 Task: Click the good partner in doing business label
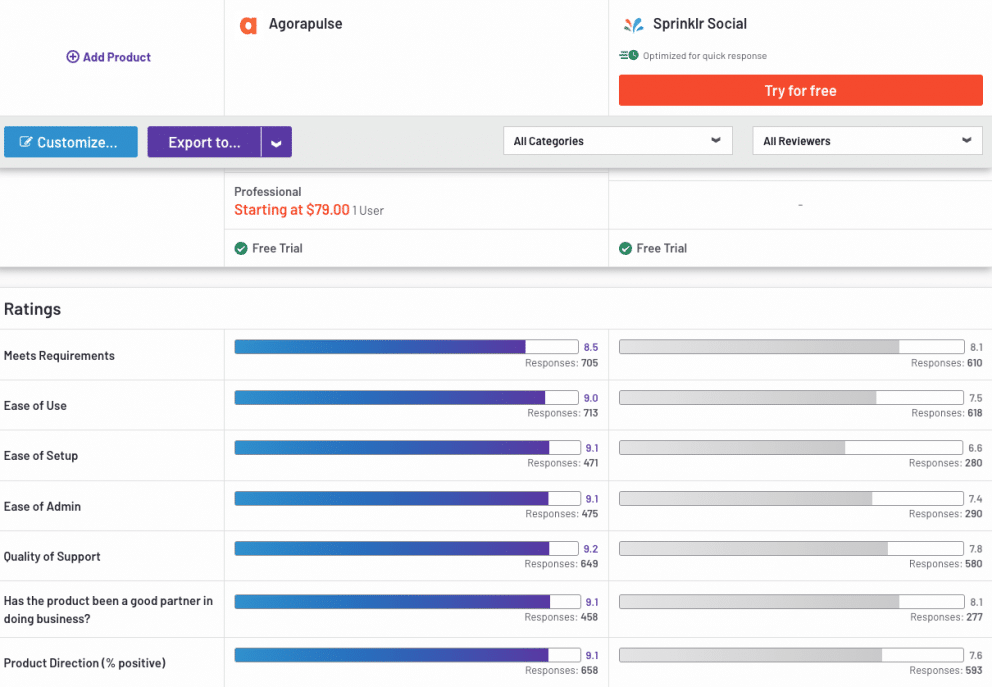108,610
